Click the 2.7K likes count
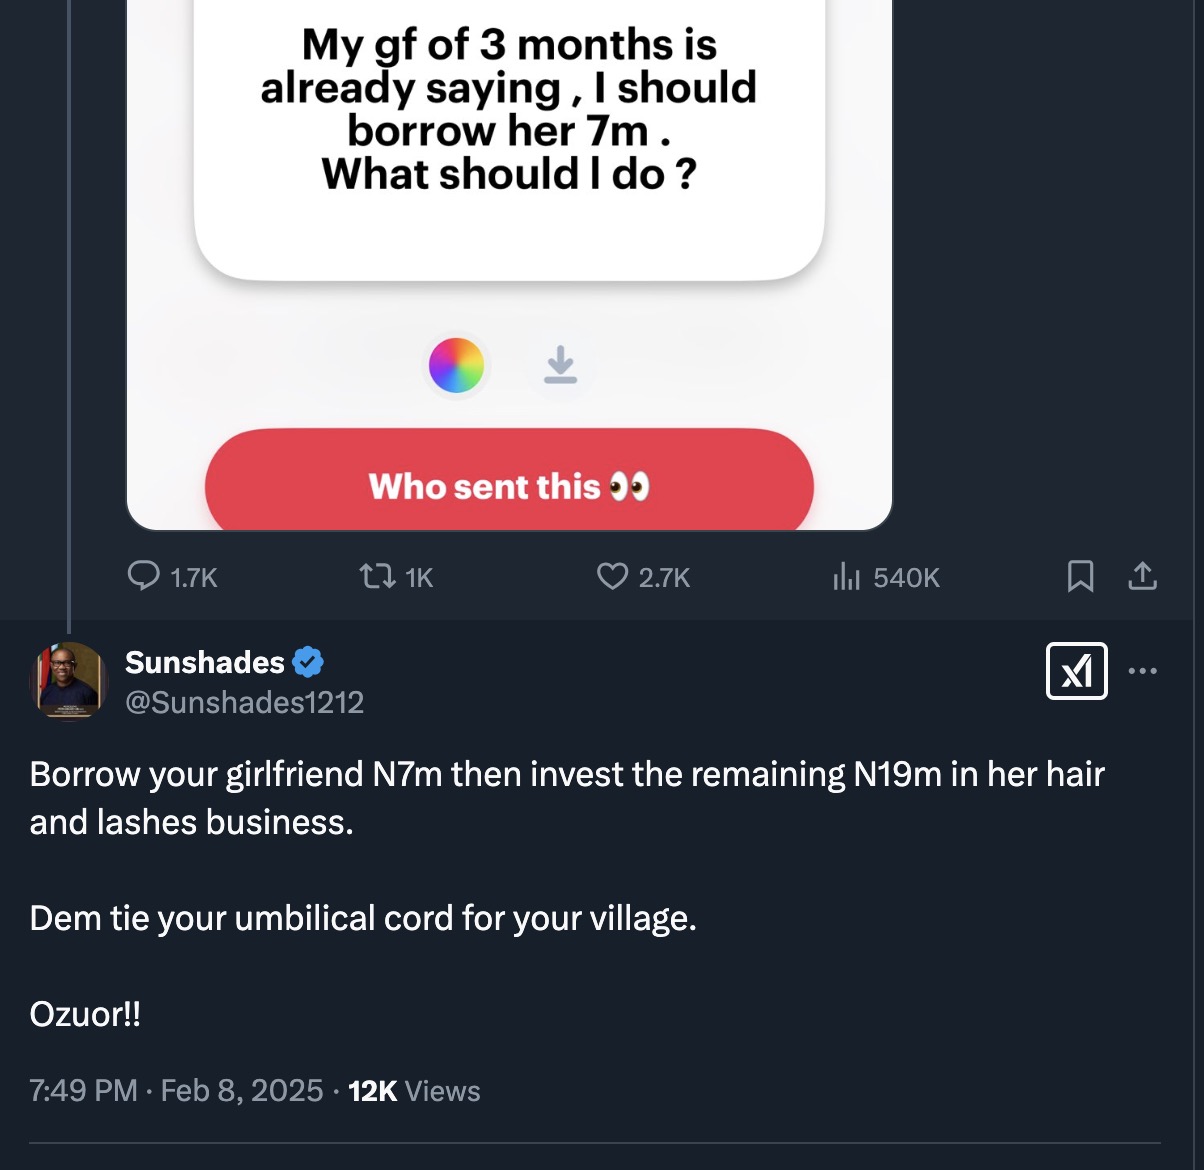Screen dimensions: 1204x1170 click(x=664, y=577)
